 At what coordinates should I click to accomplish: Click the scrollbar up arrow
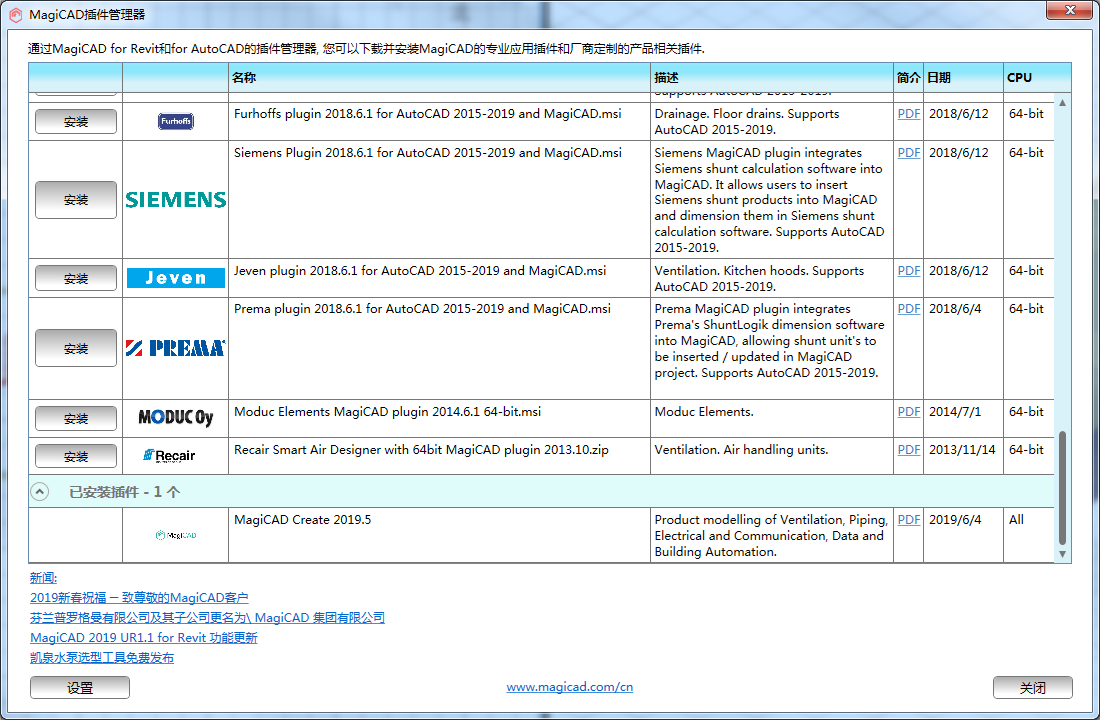pyautogui.click(x=1062, y=102)
